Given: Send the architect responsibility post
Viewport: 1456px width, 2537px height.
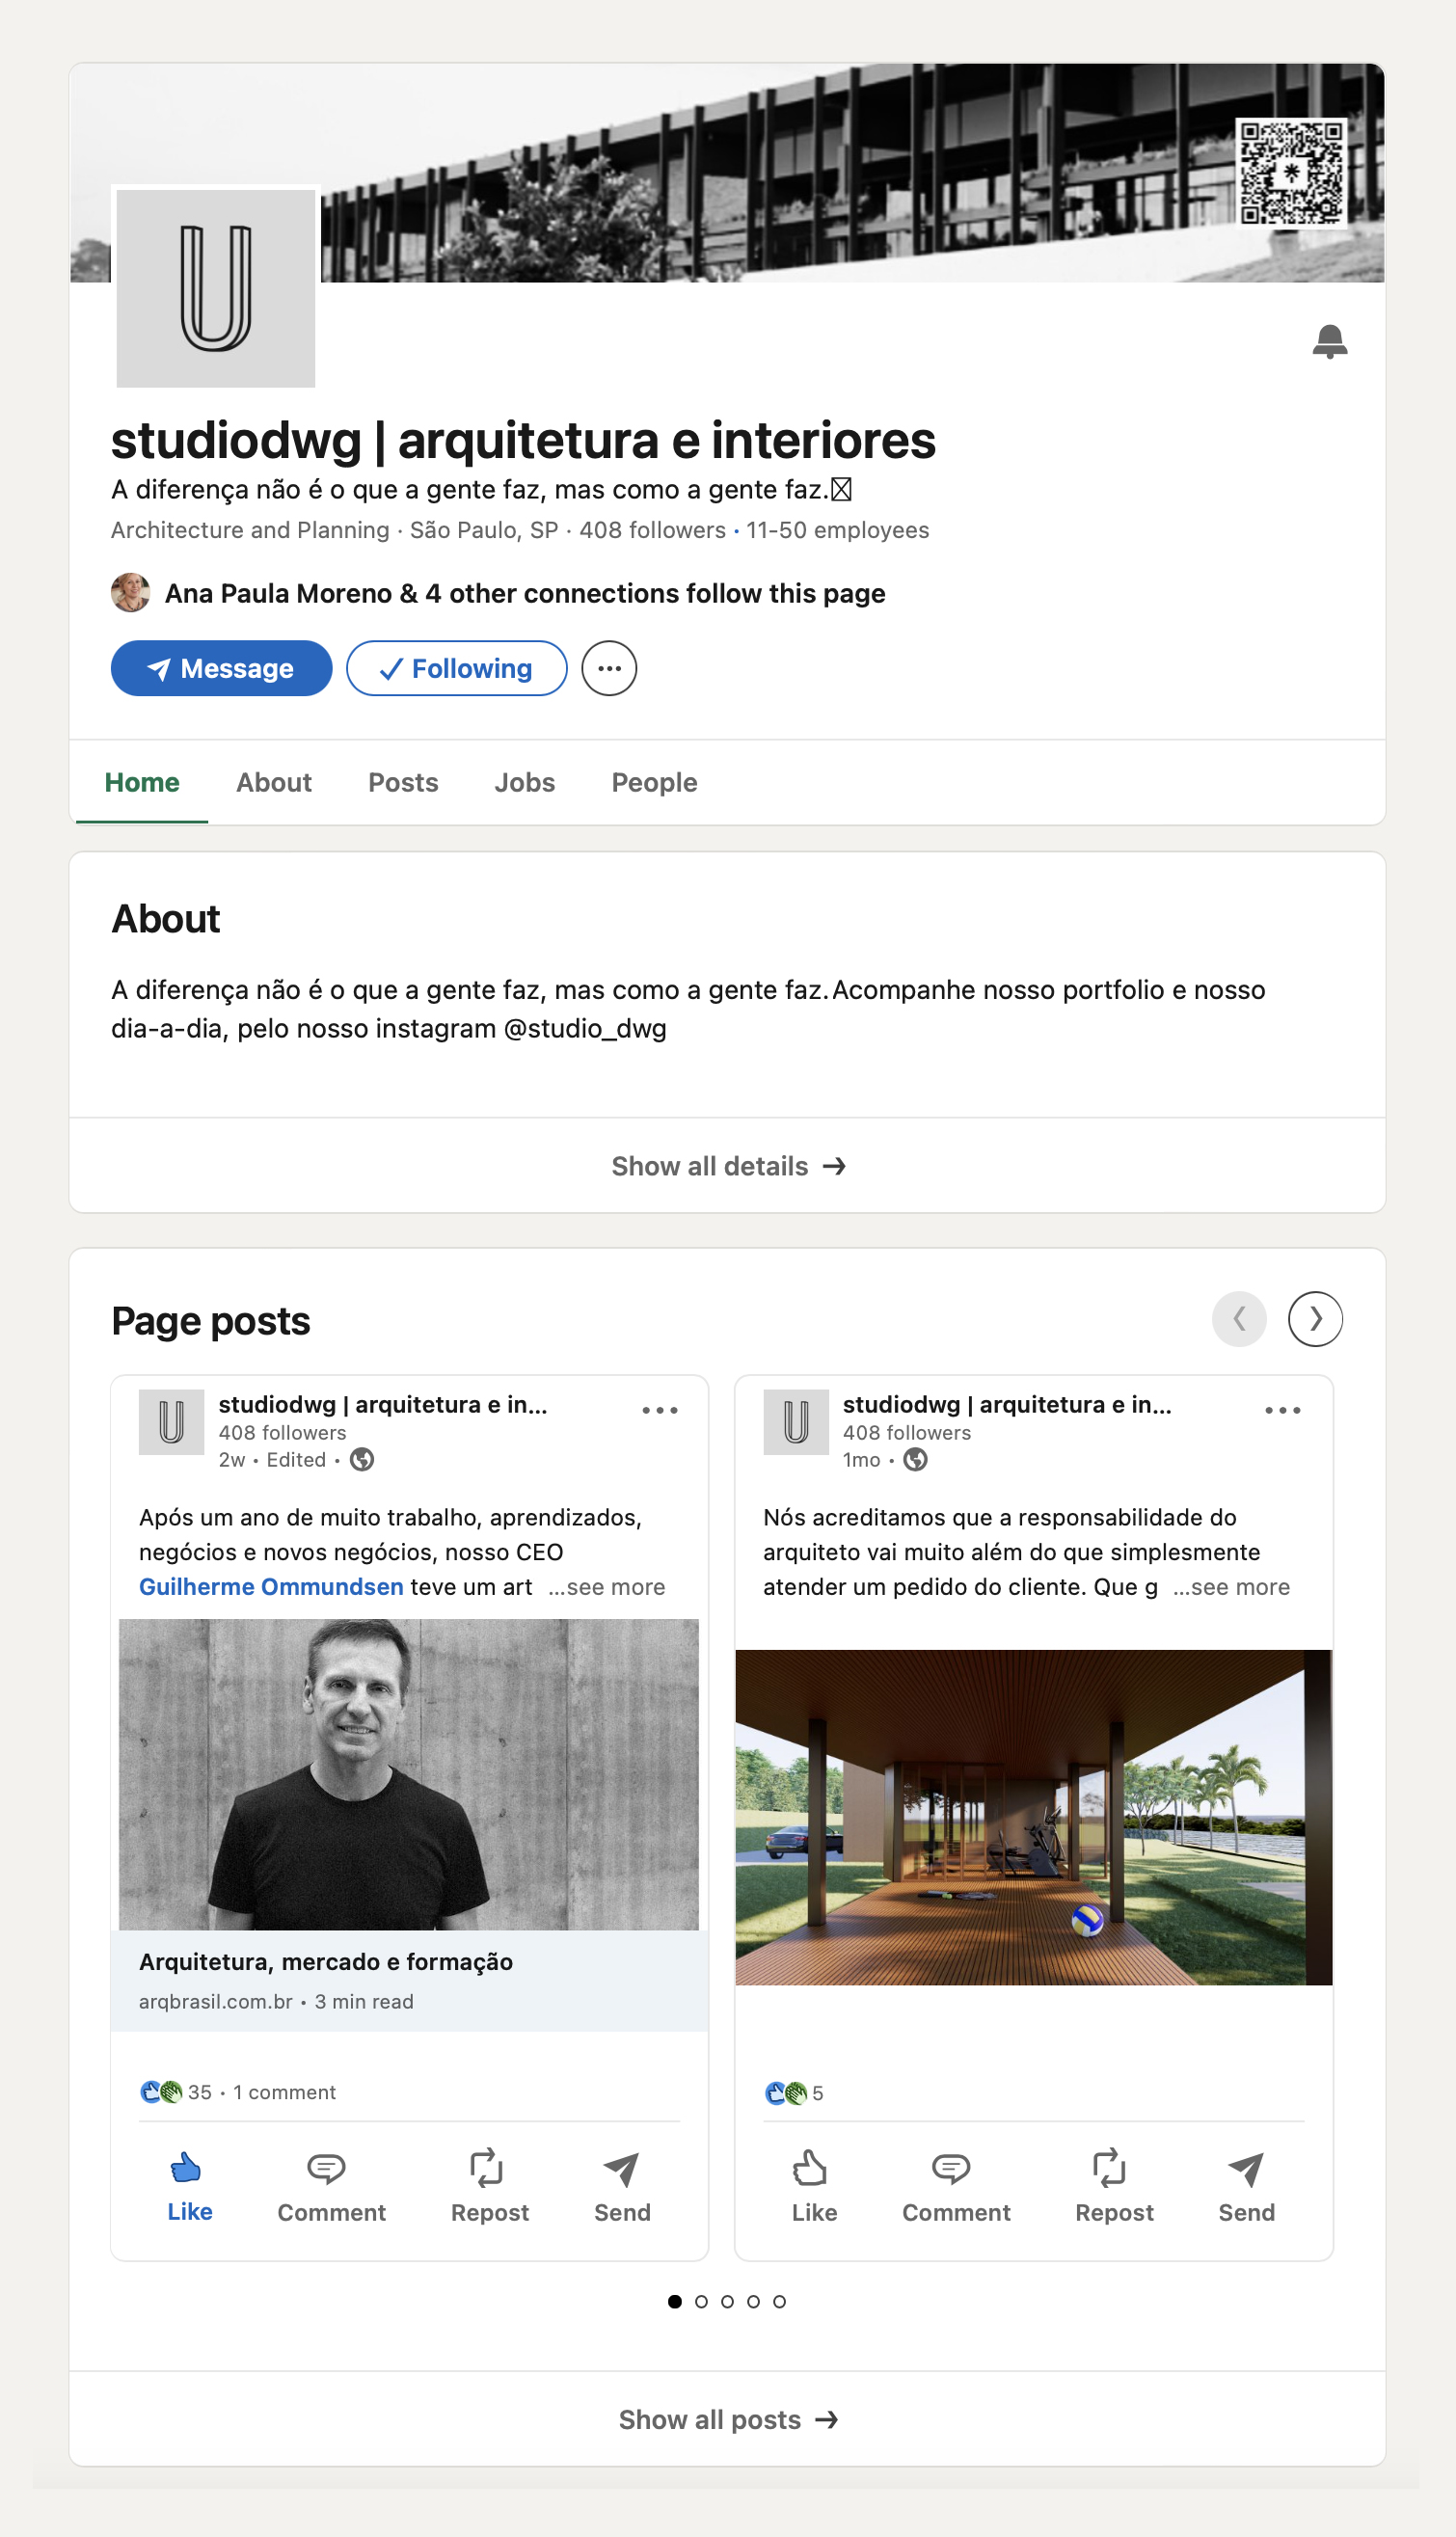Looking at the screenshot, I should point(1246,2188).
